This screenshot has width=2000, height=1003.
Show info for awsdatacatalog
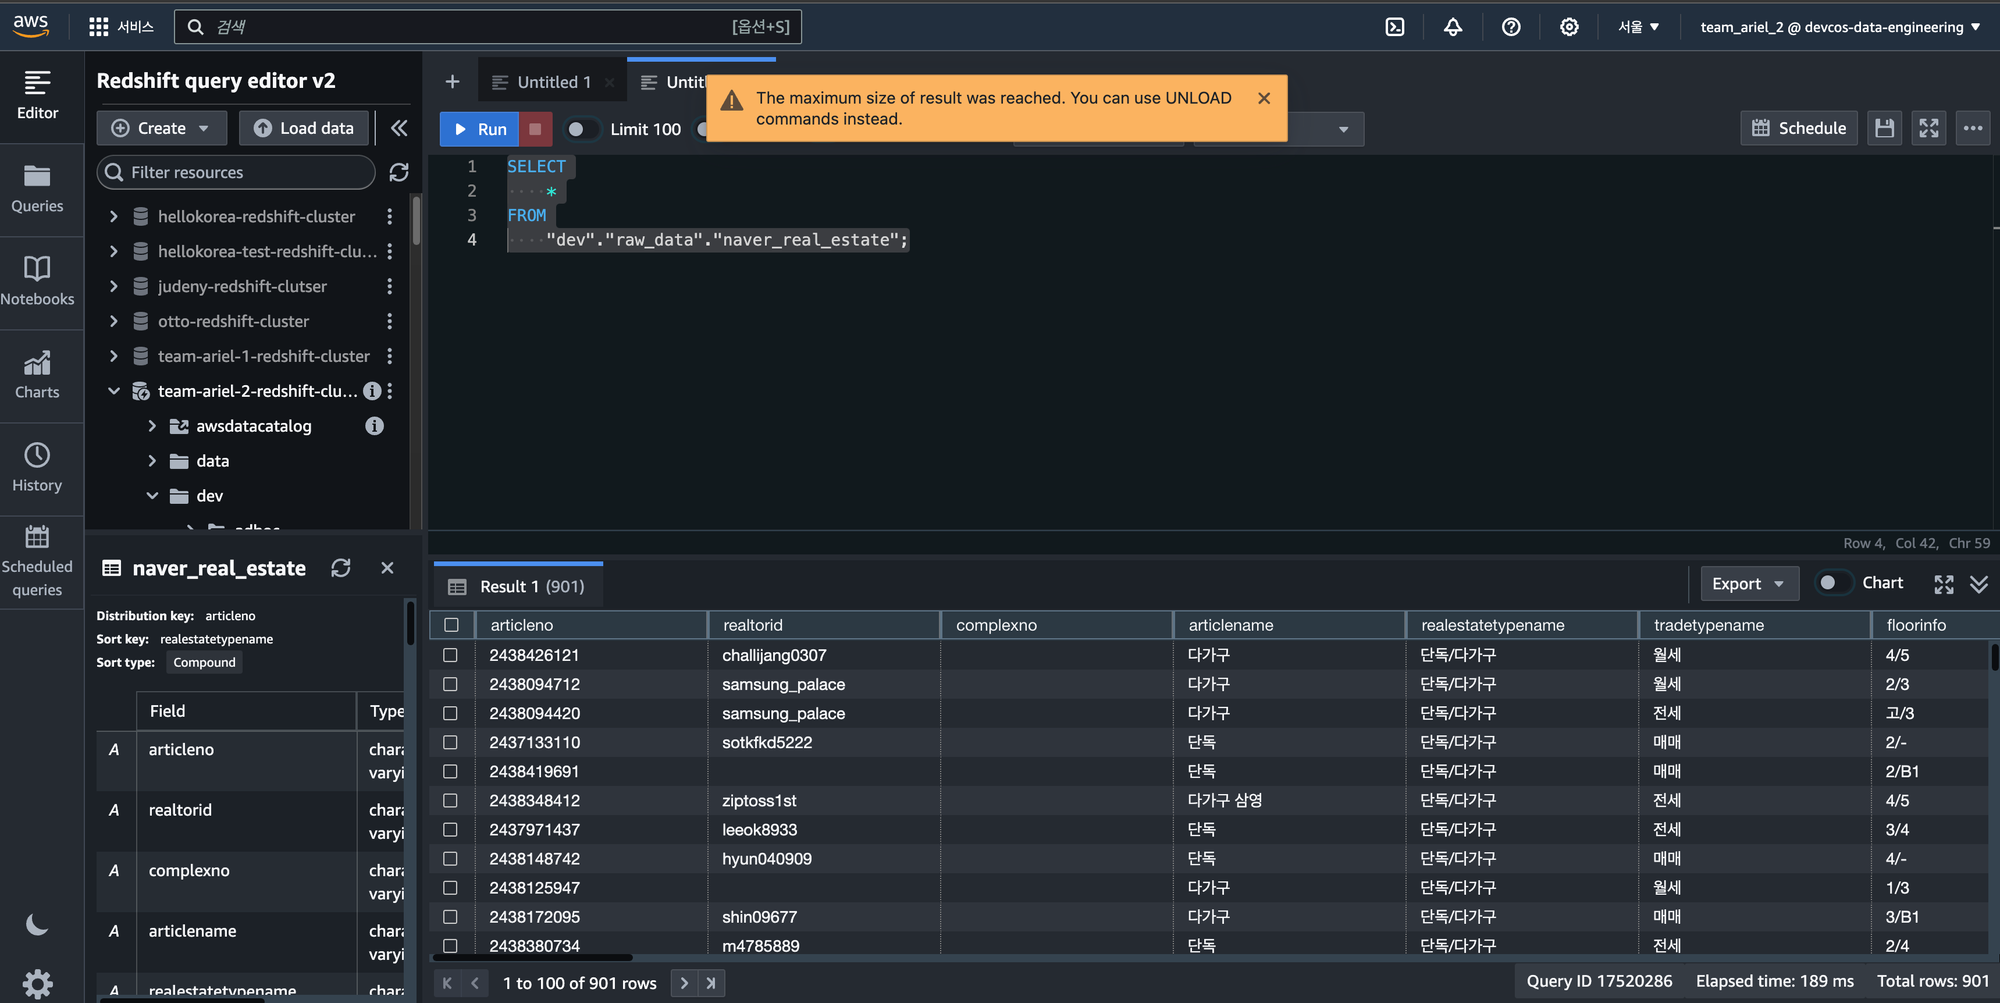(374, 426)
